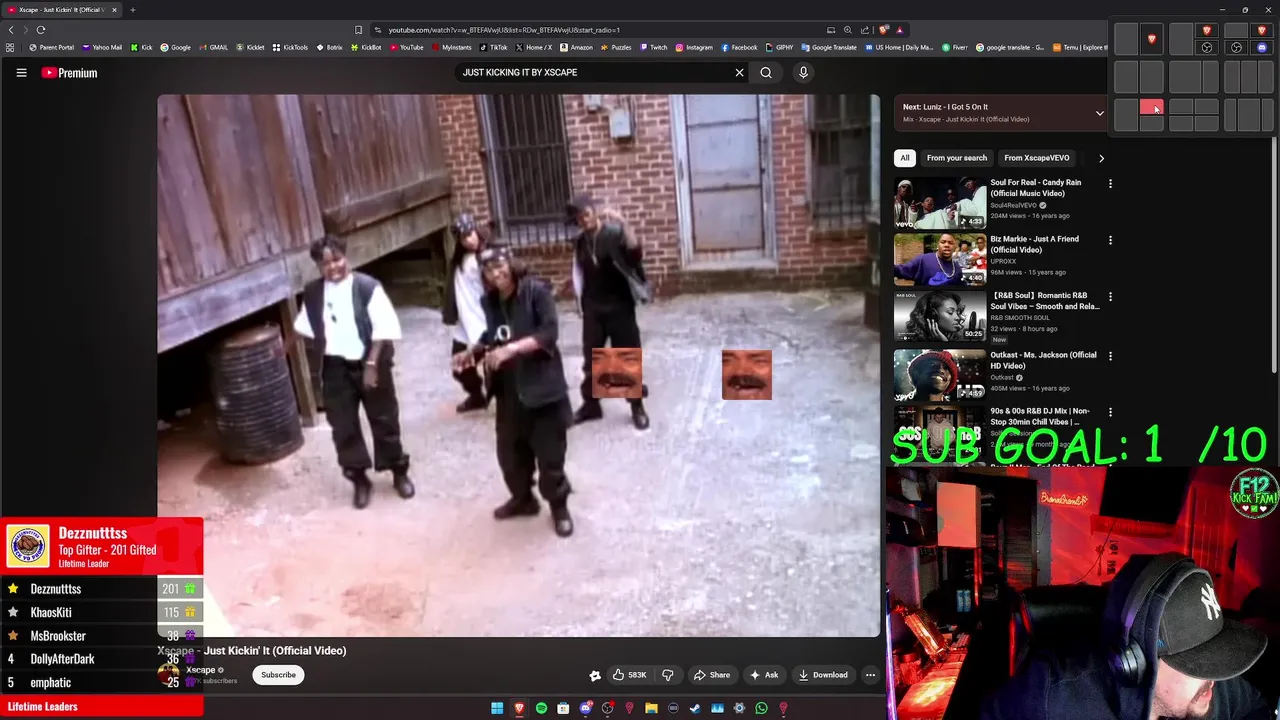Open File Explorer from taskbar

[x=651, y=708]
